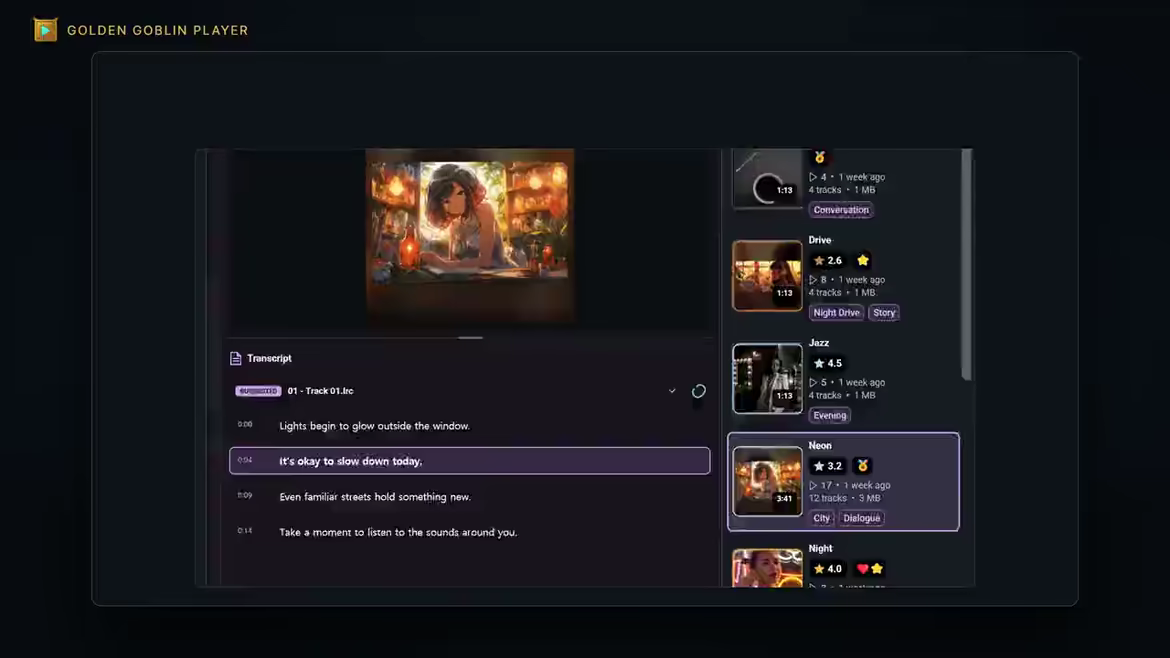Click the red heart icon on Night

pyautogui.click(x=863, y=568)
